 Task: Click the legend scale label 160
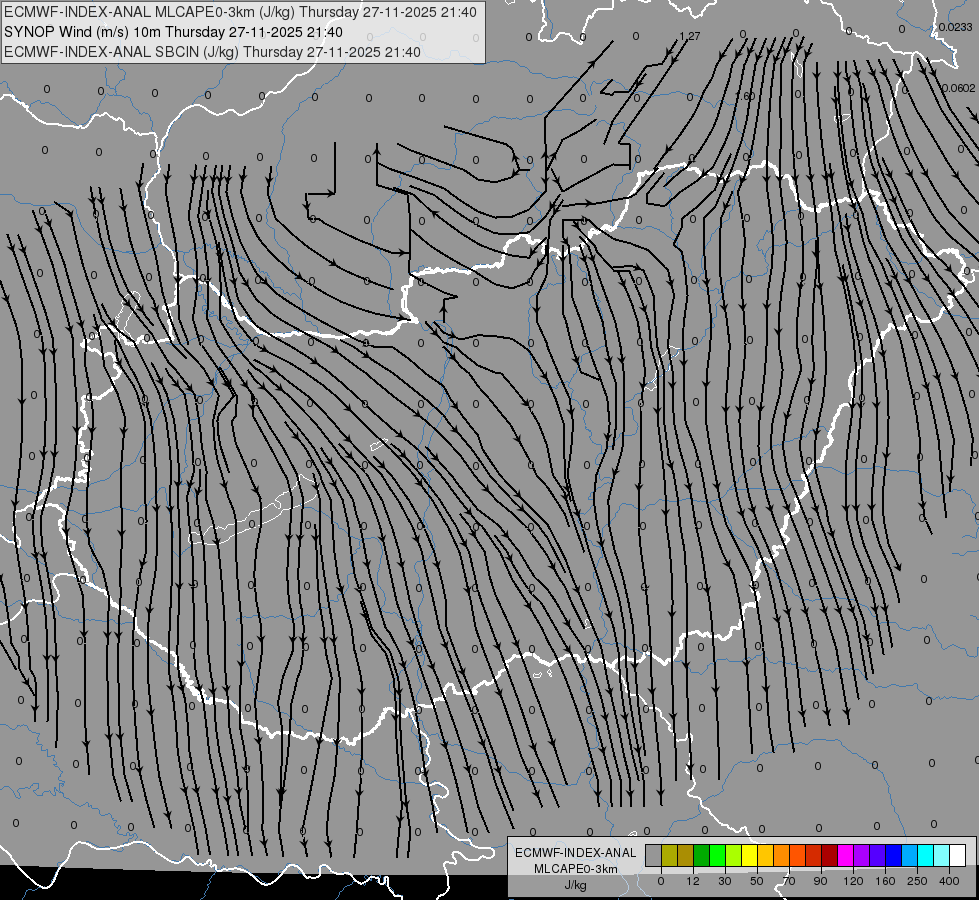click(x=885, y=881)
